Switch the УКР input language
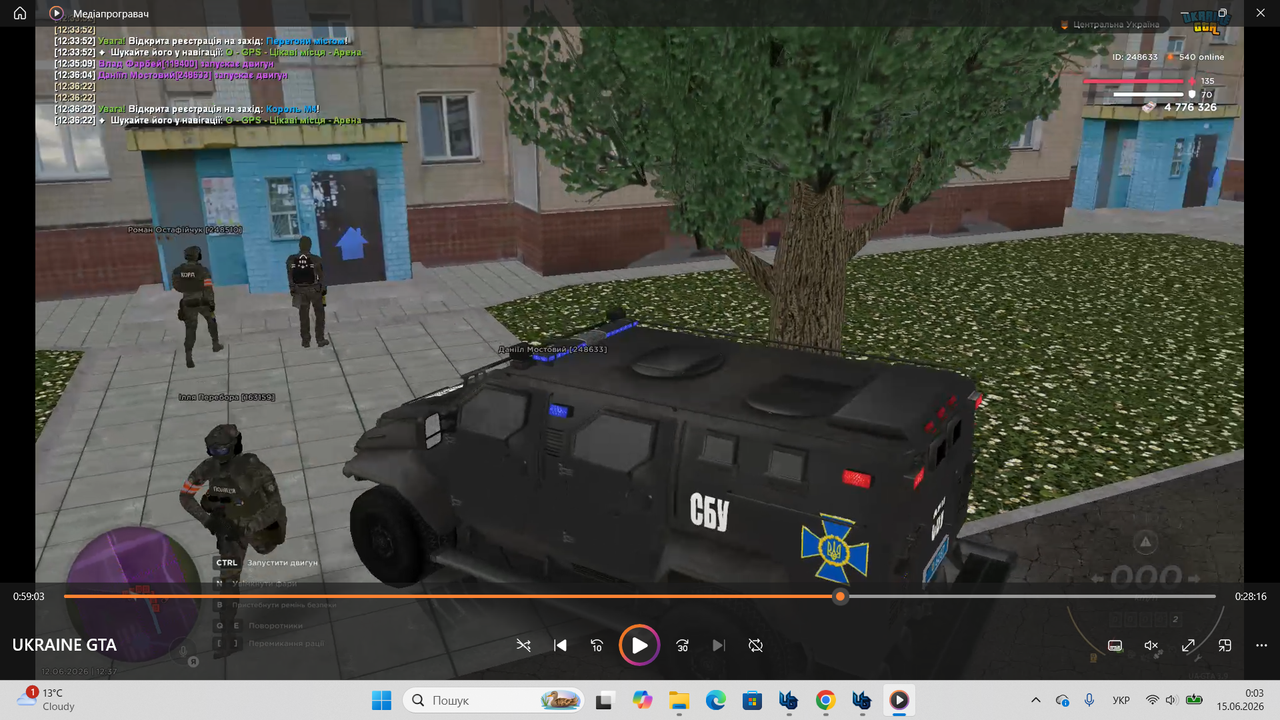The height and width of the screenshot is (720, 1280). pyautogui.click(x=1122, y=700)
